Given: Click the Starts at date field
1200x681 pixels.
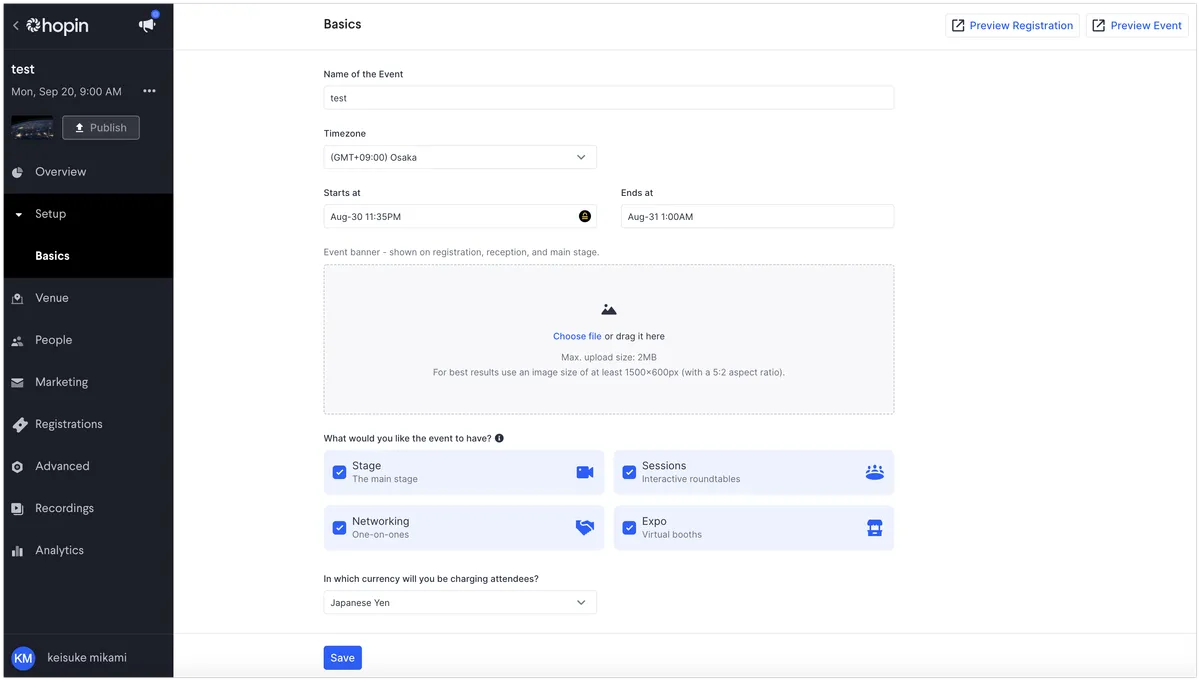Looking at the screenshot, I should coord(460,216).
